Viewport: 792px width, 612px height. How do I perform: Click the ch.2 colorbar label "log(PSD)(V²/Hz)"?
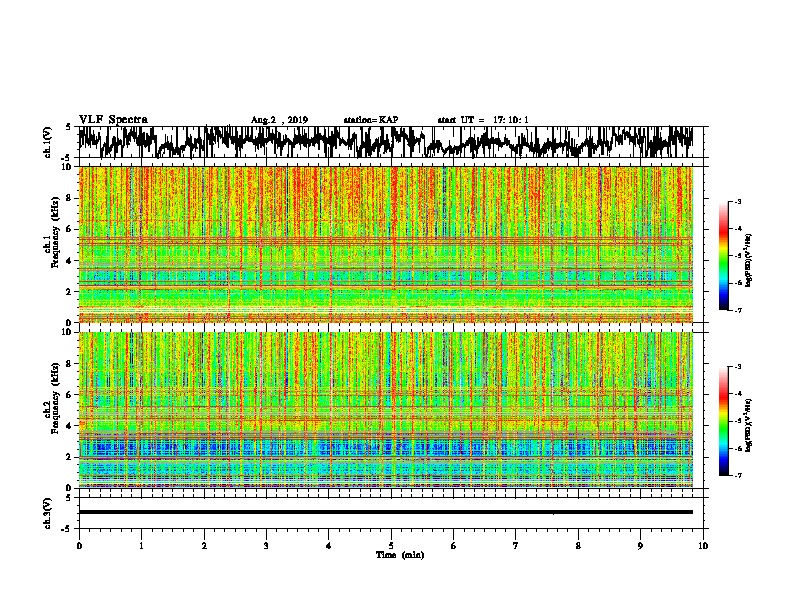coord(748,425)
